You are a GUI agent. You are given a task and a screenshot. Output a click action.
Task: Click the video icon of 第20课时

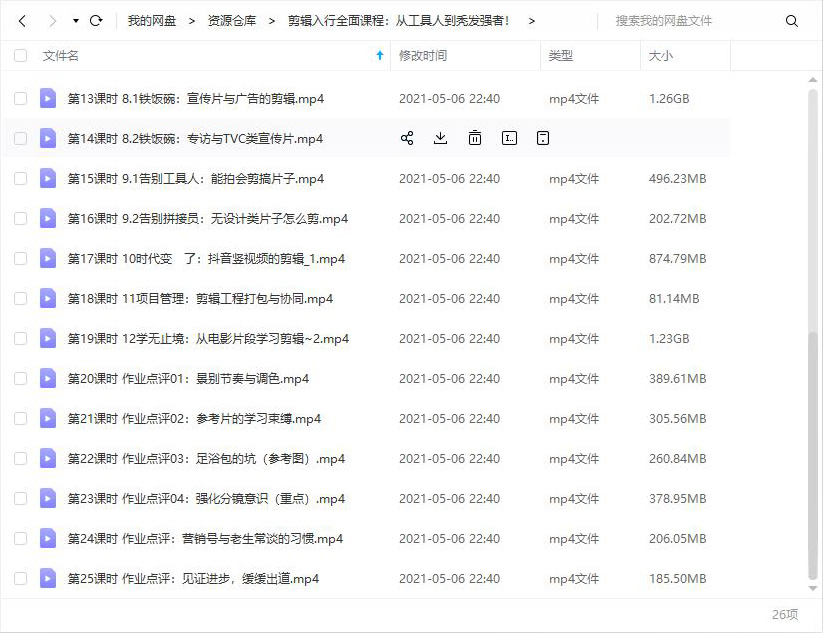(x=48, y=378)
